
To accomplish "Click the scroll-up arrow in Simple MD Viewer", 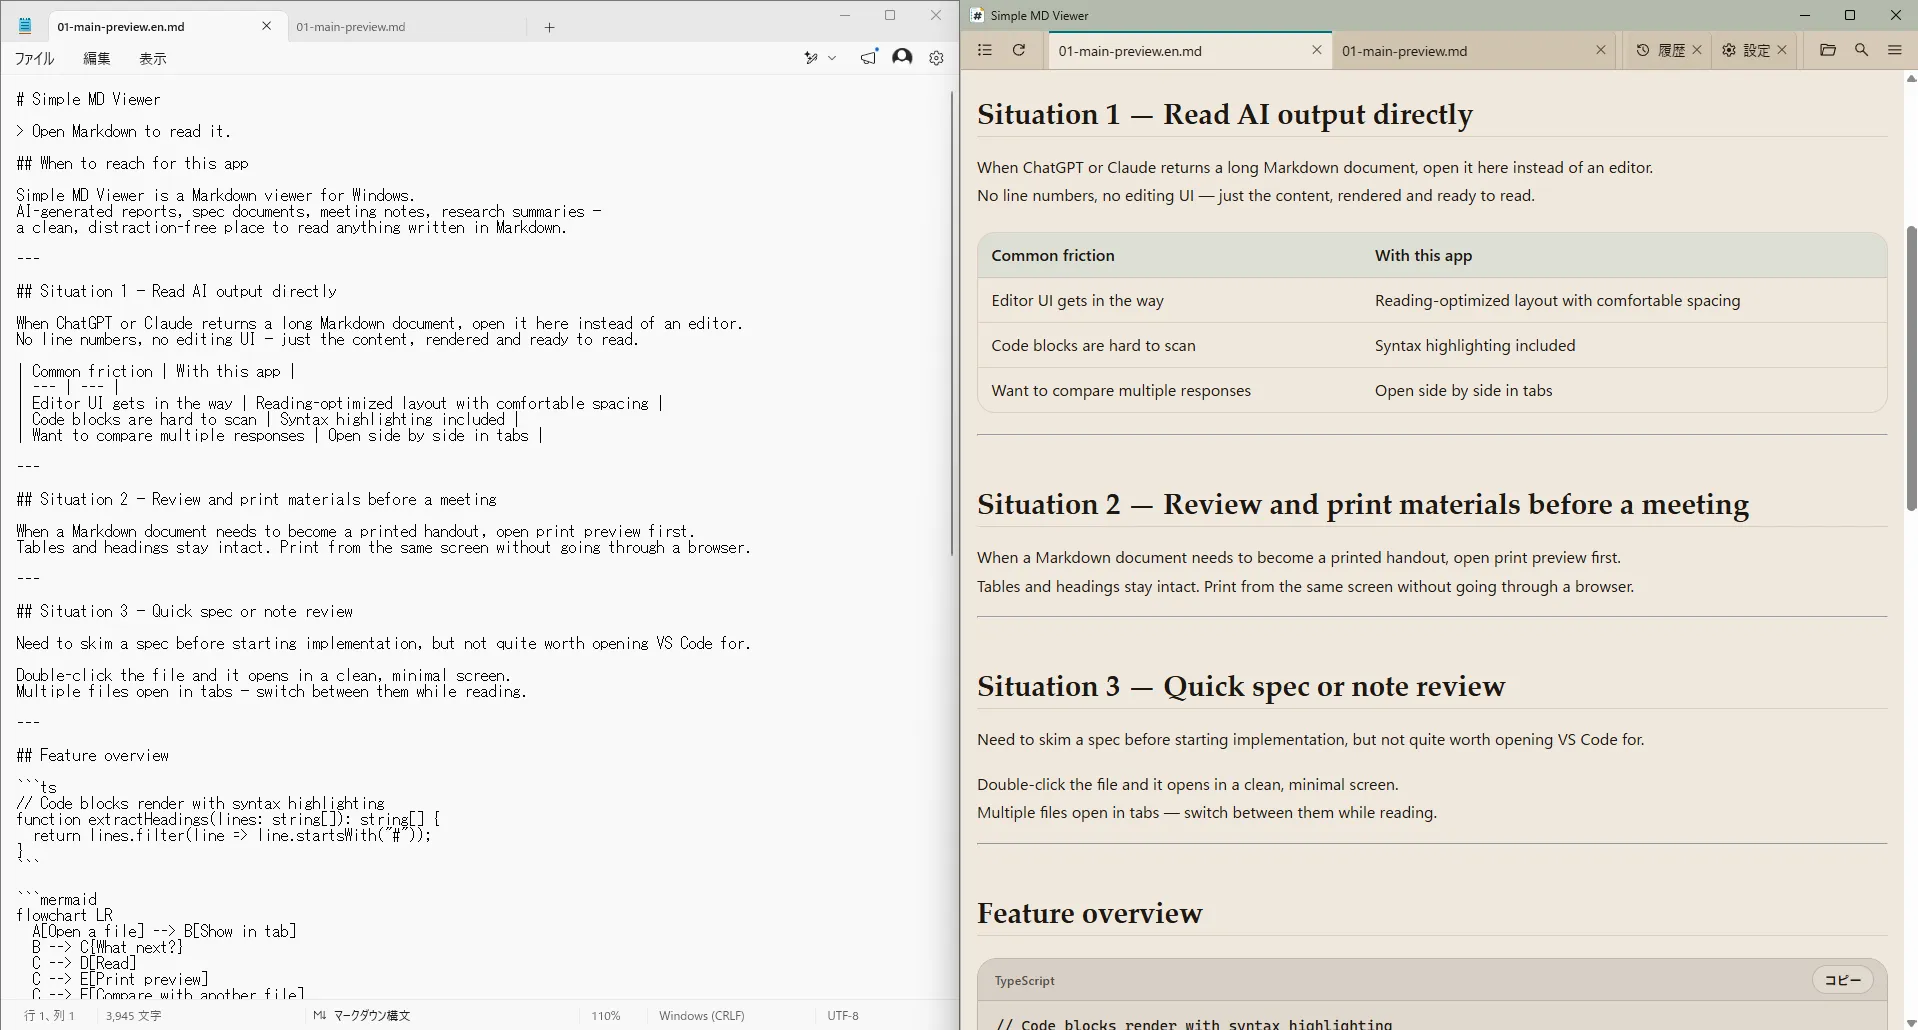I will 1911,78.
